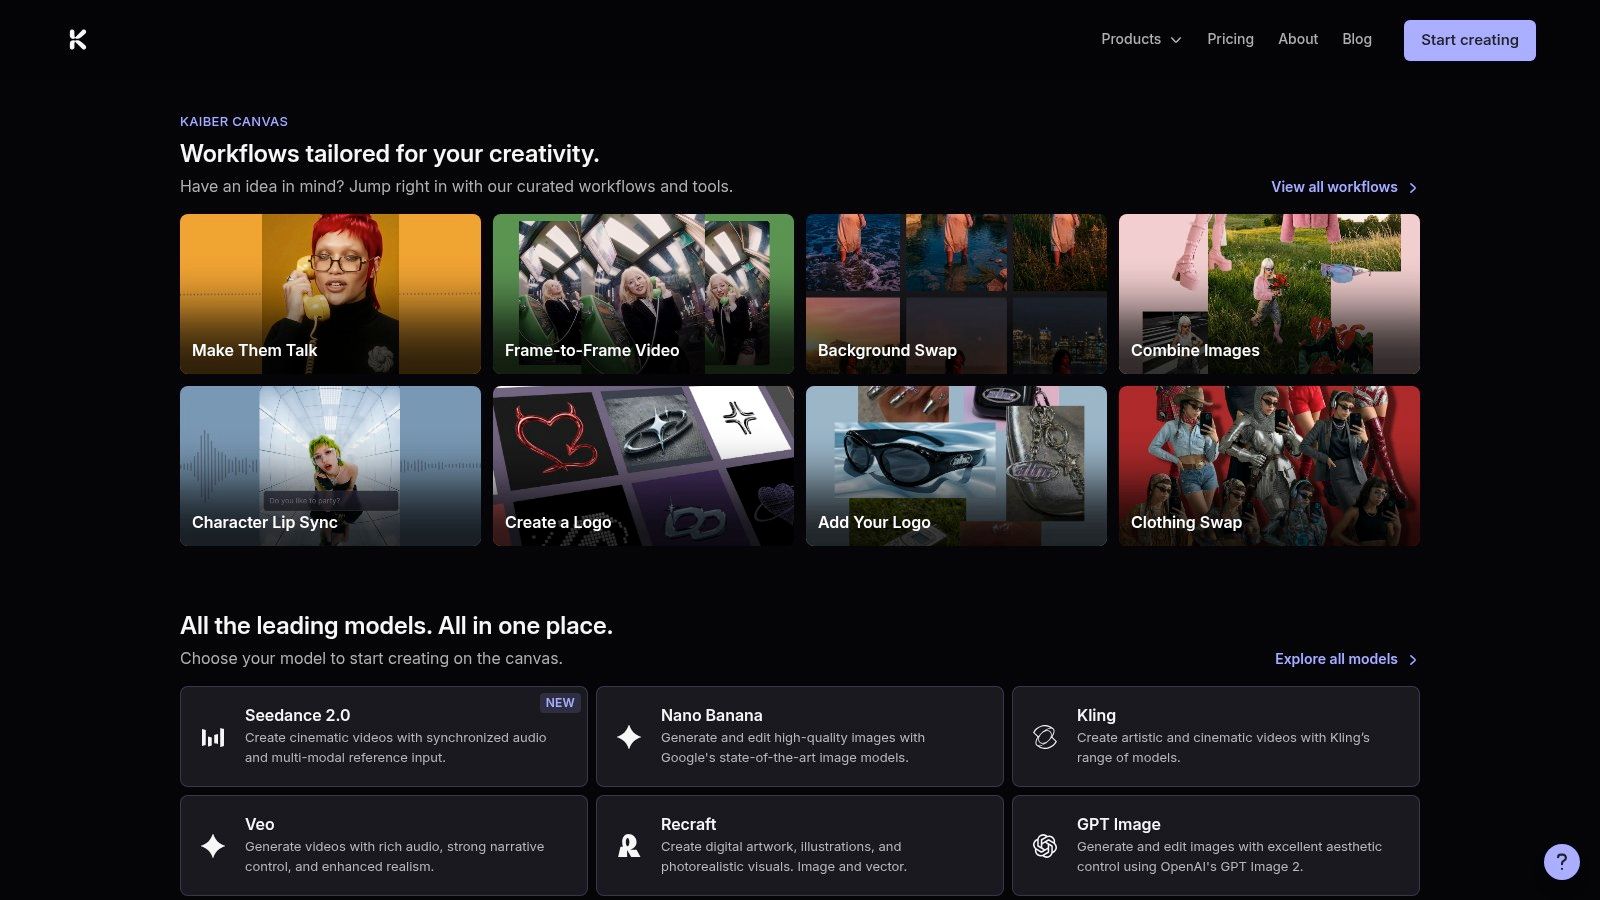This screenshot has width=1600, height=900.
Task: Click the arrow beside View all workflows
Action: click(x=1413, y=188)
